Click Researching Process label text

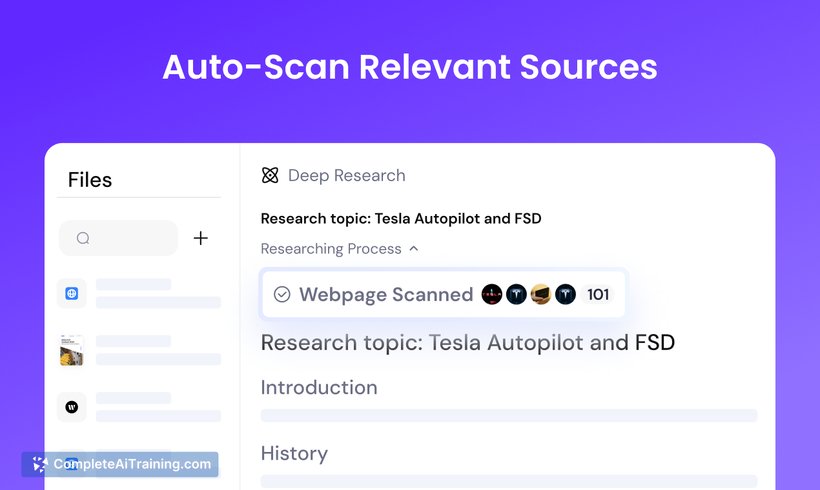[x=331, y=248]
